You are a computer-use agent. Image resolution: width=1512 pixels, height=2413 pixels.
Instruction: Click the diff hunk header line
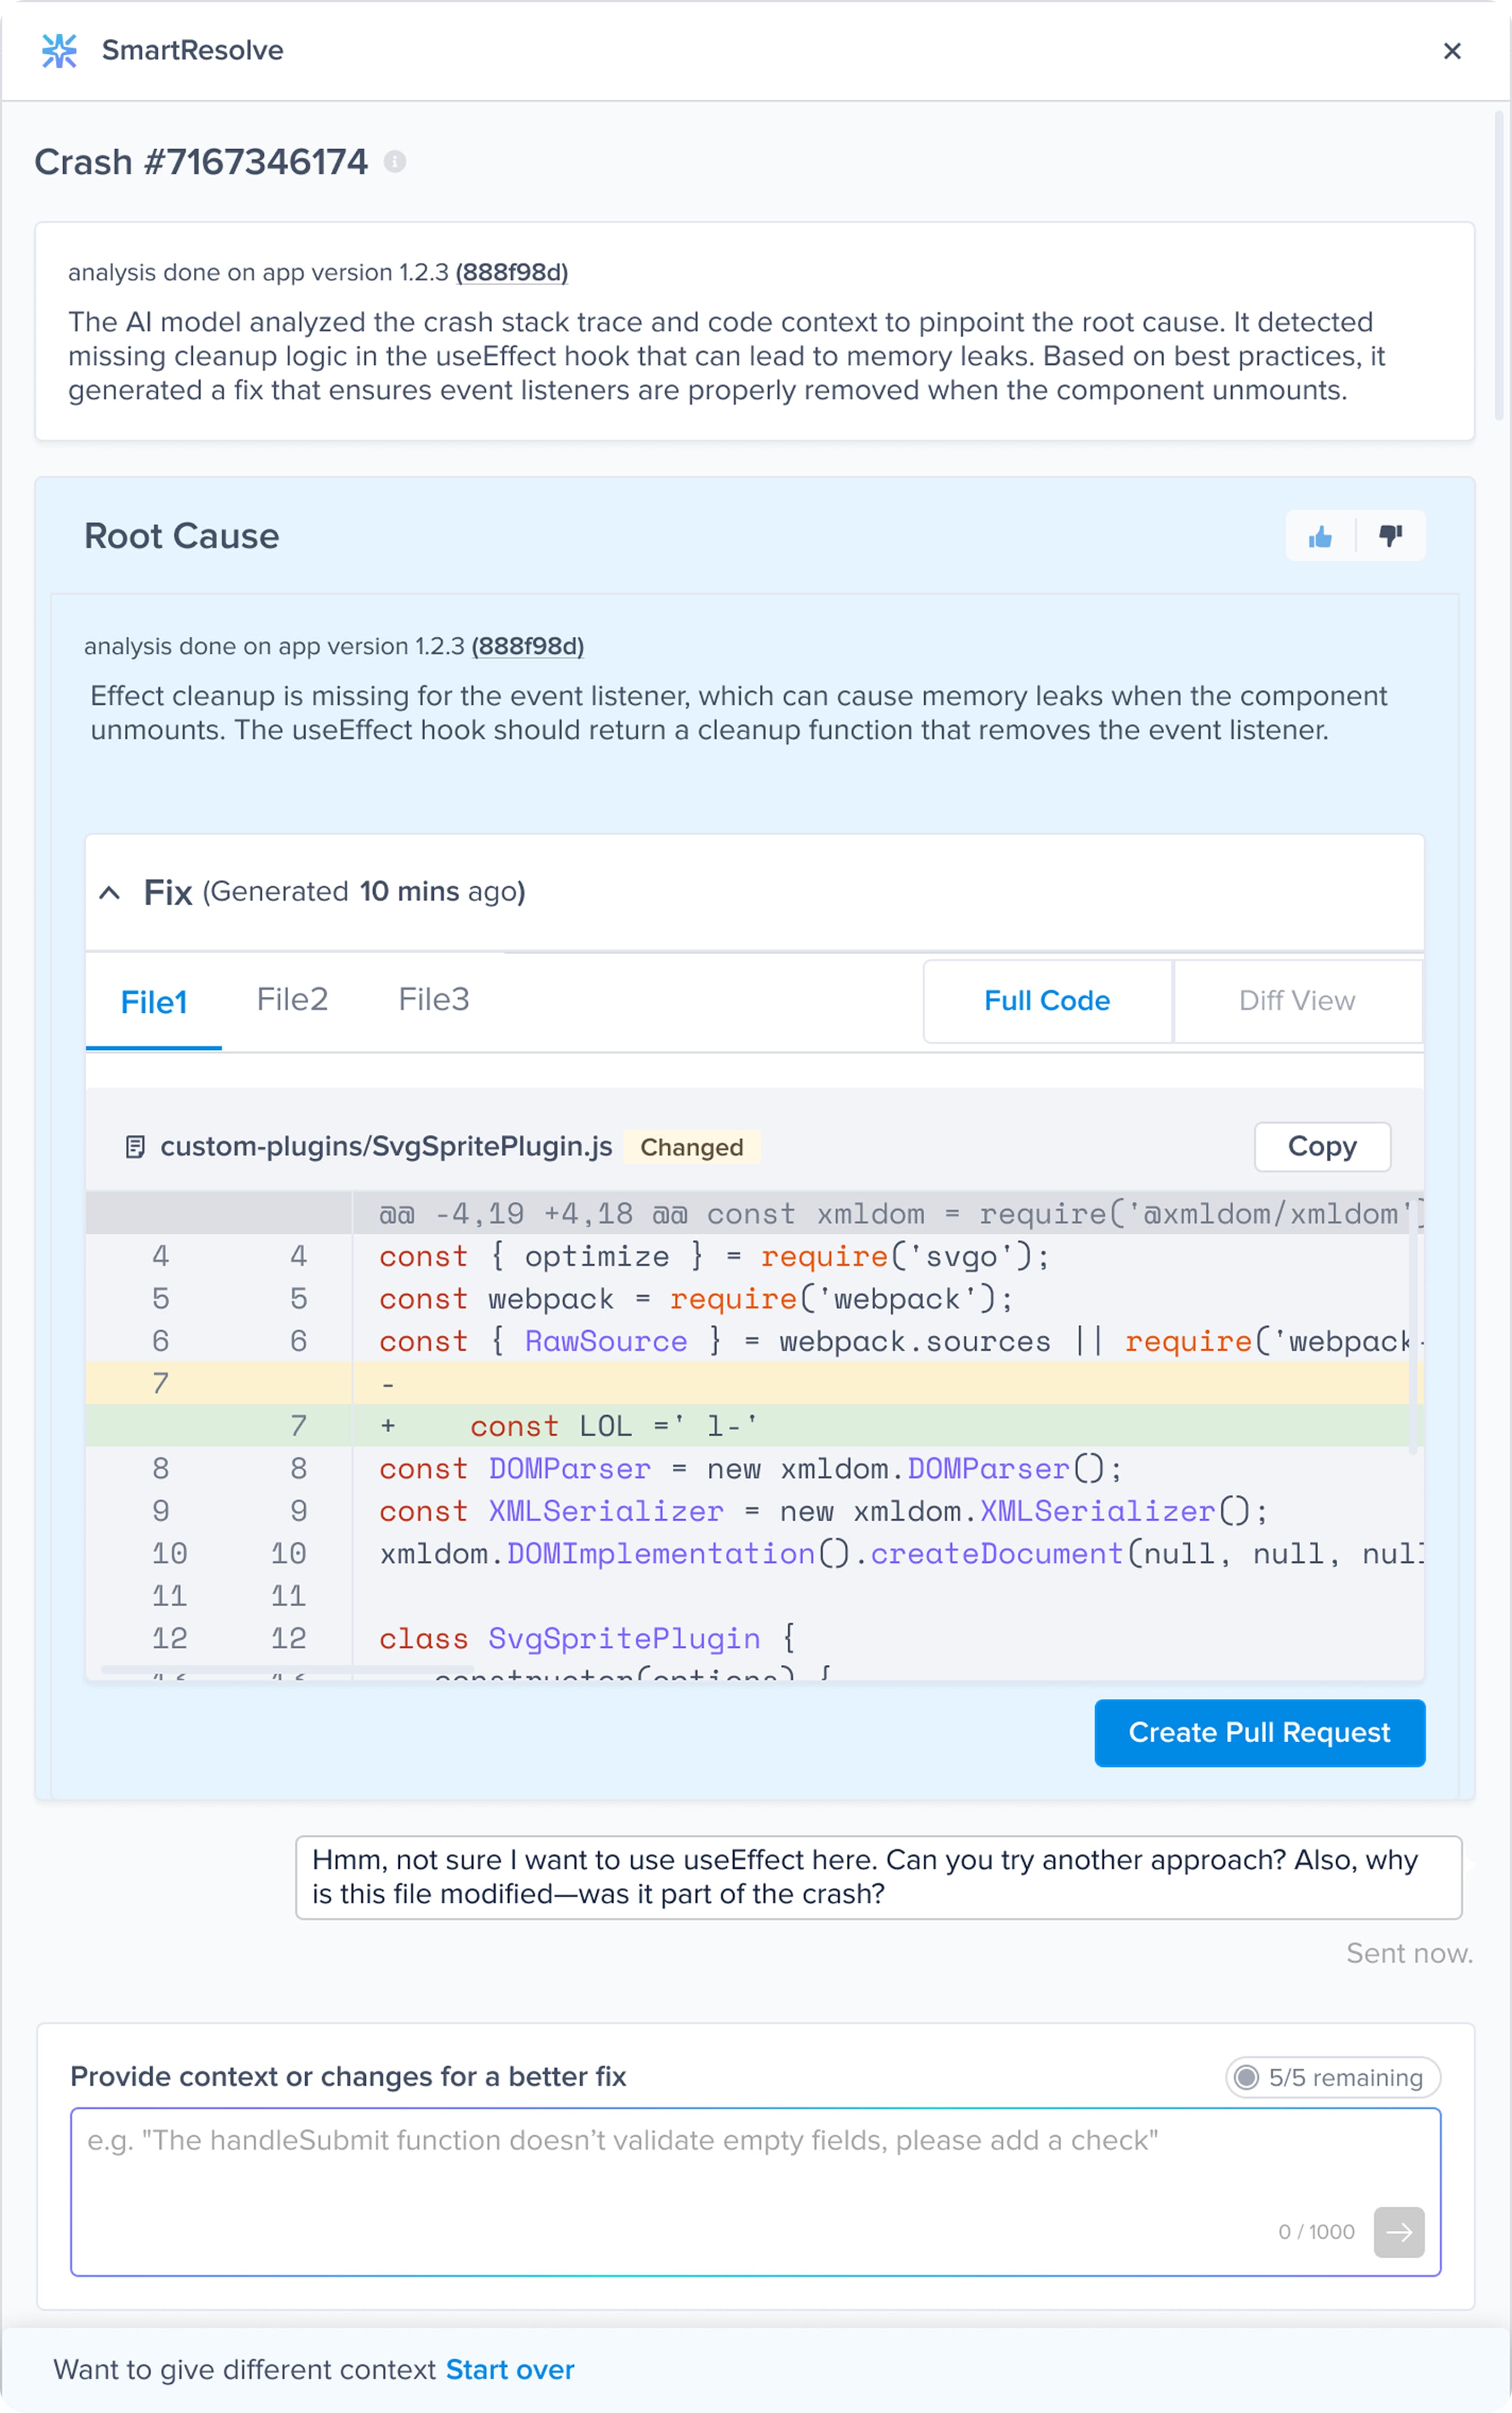pos(755,1213)
